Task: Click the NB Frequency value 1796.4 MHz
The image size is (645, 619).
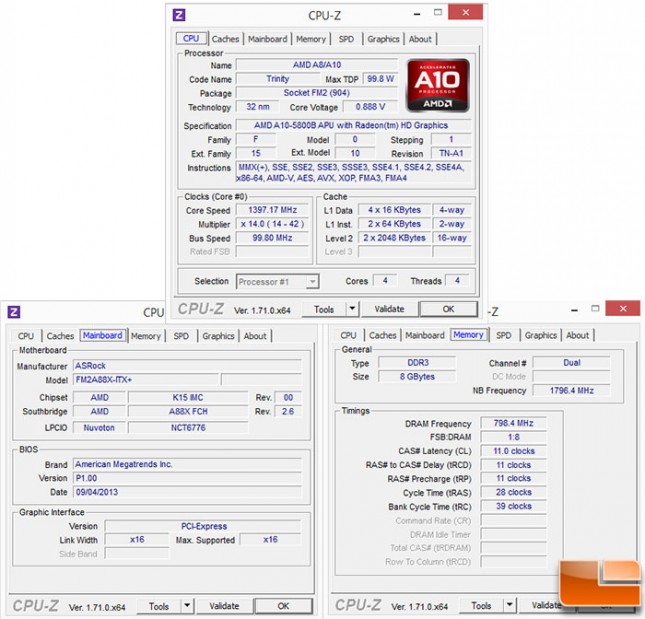Action: [571, 390]
